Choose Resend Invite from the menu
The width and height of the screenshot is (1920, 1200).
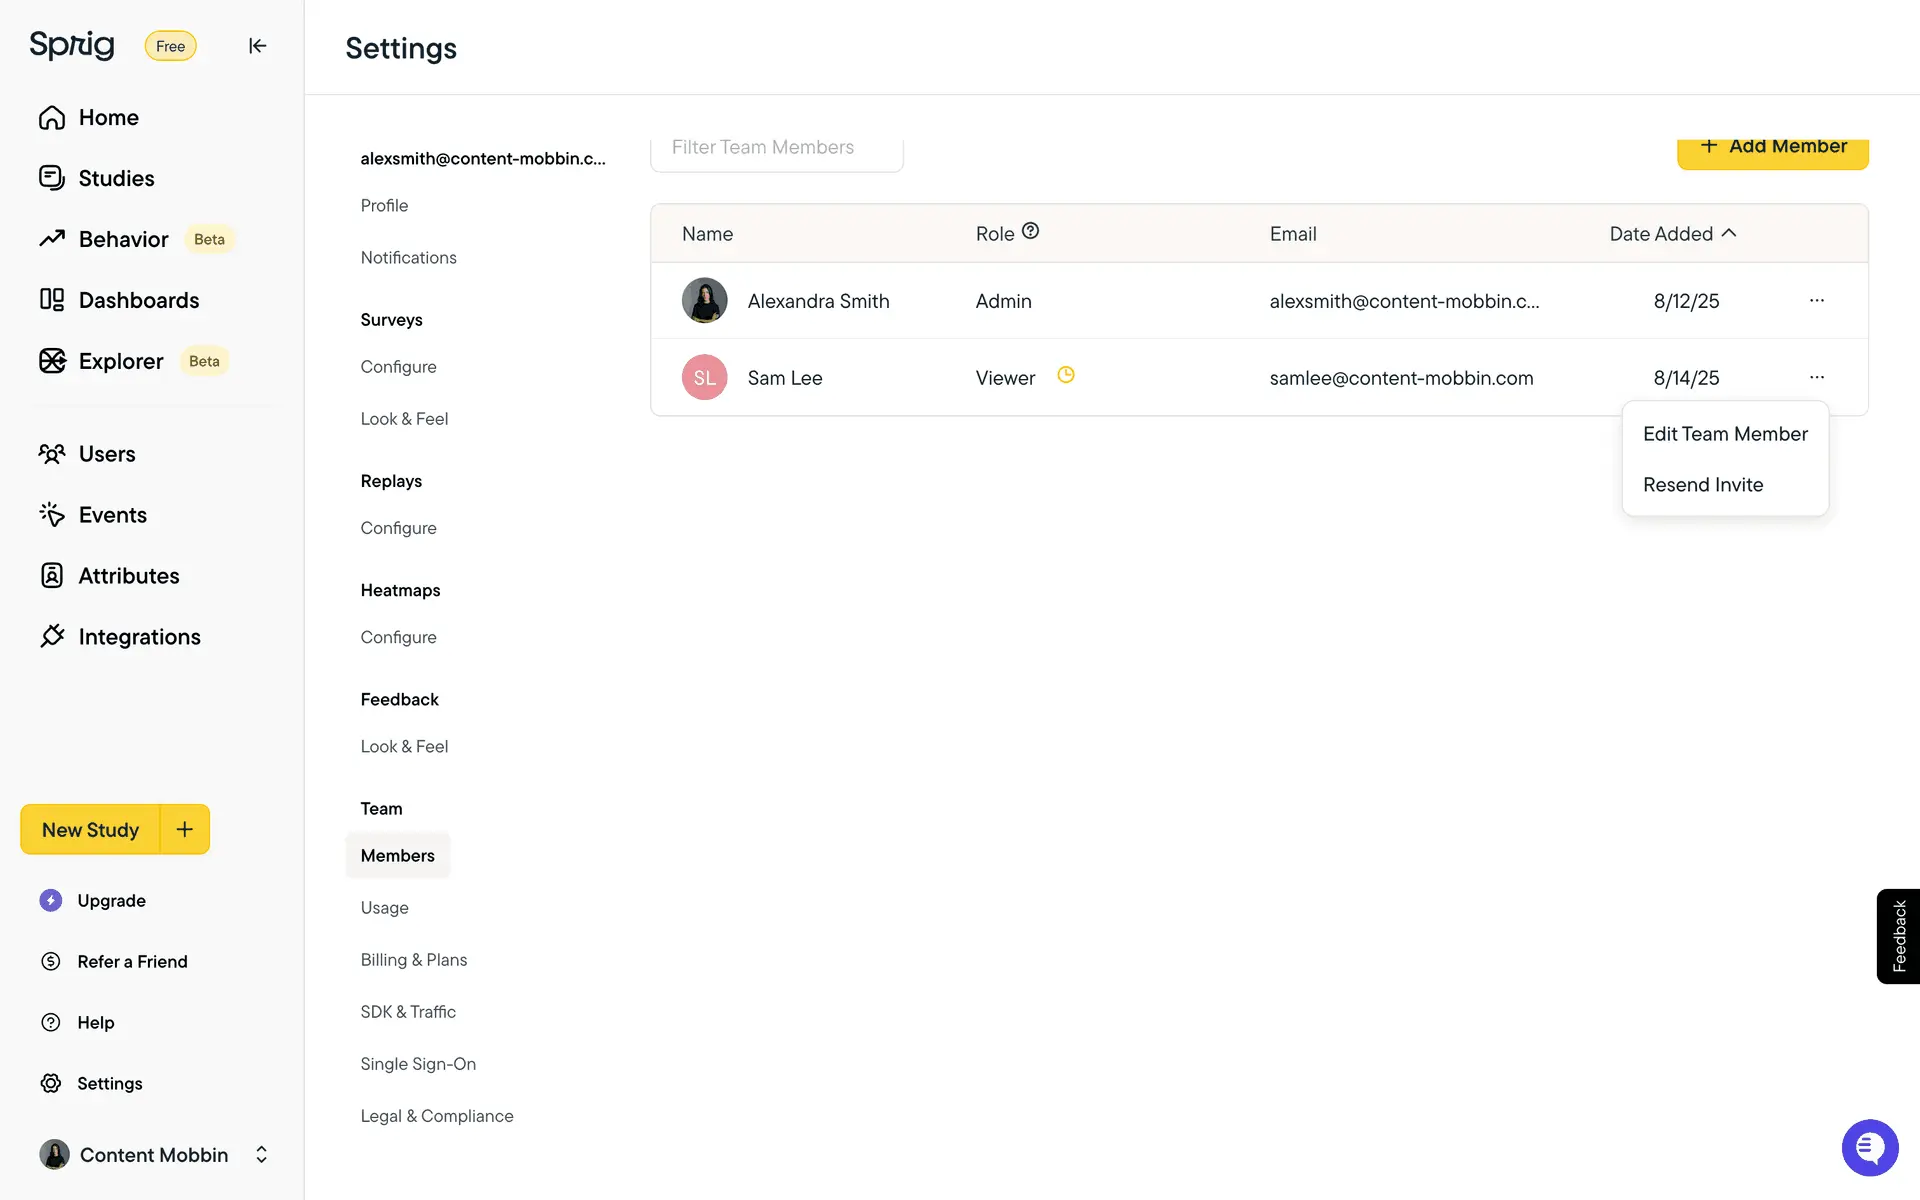[1702, 485]
